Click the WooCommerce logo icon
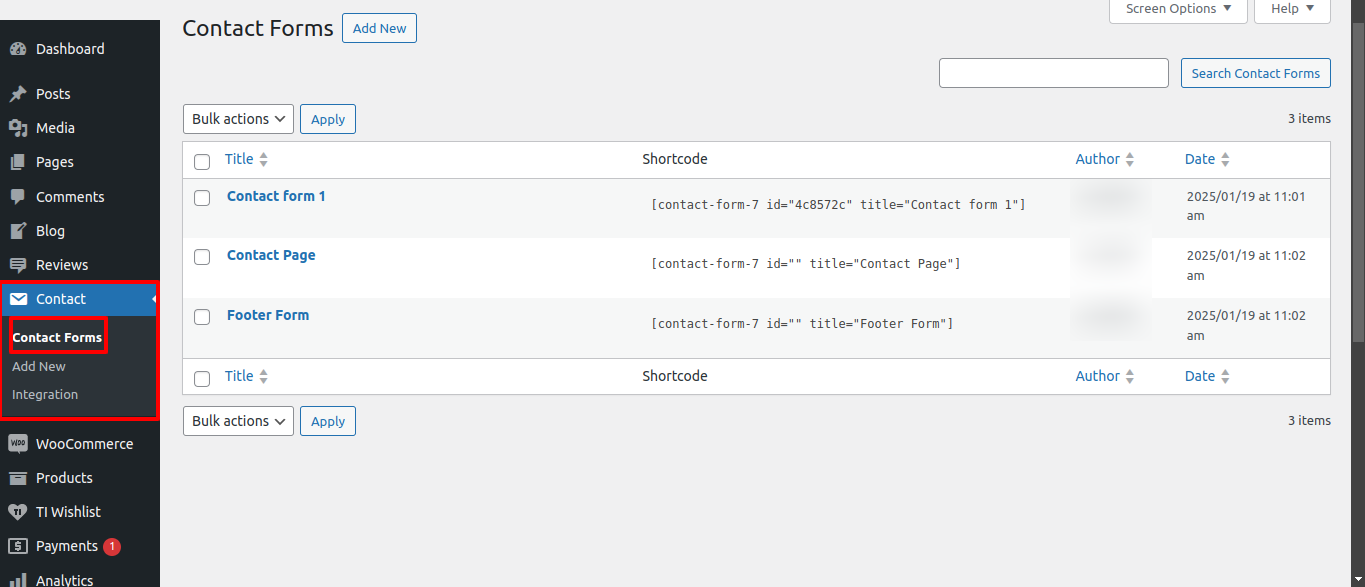Viewport: 1365px width, 587px height. tap(17, 444)
